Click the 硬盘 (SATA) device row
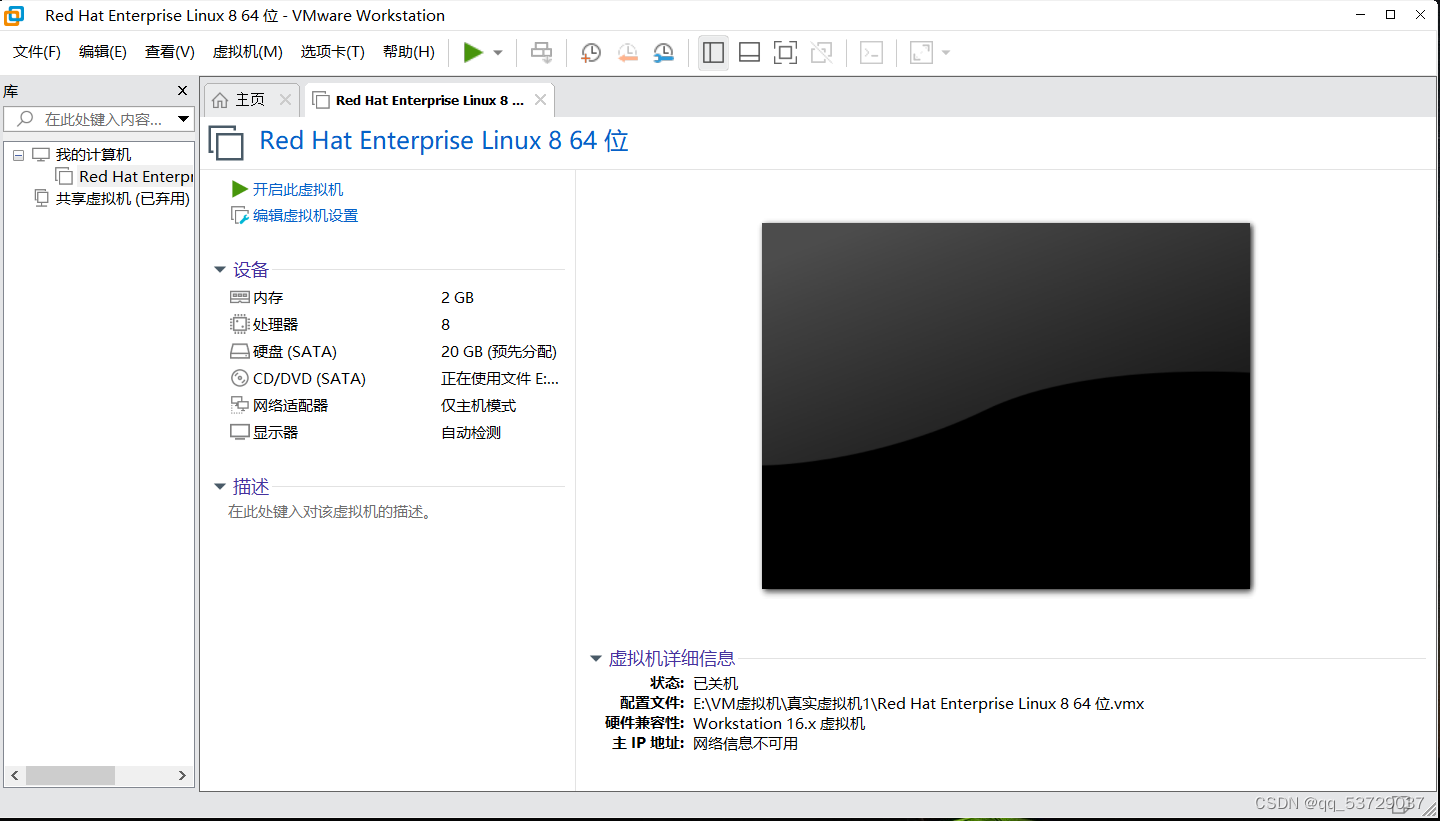This screenshot has height=821, width=1440. point(395,351)
